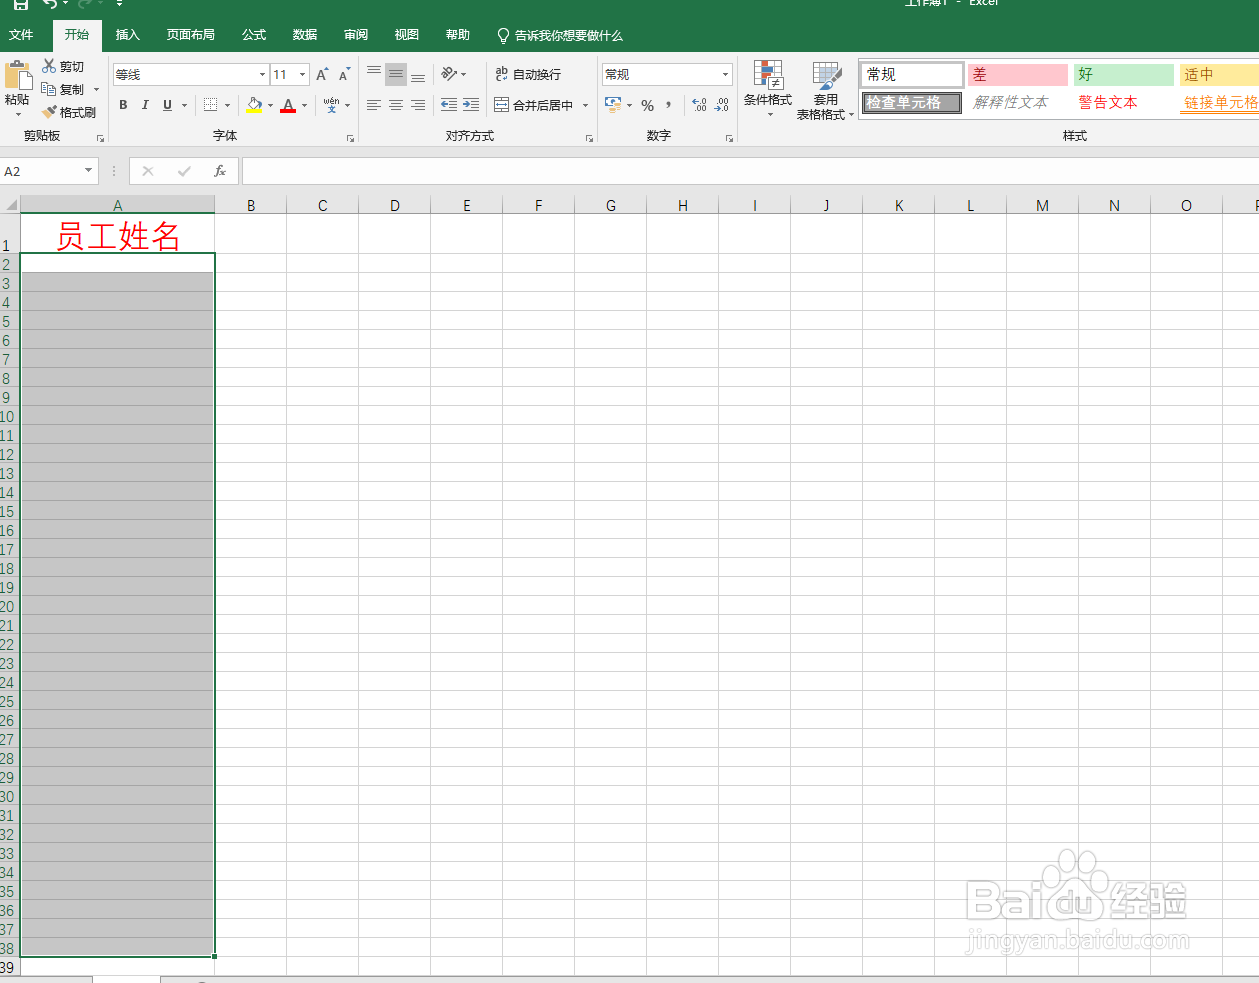Open fill color dropdown arrow
This screenshot has width=1259, height=983.
270,105
